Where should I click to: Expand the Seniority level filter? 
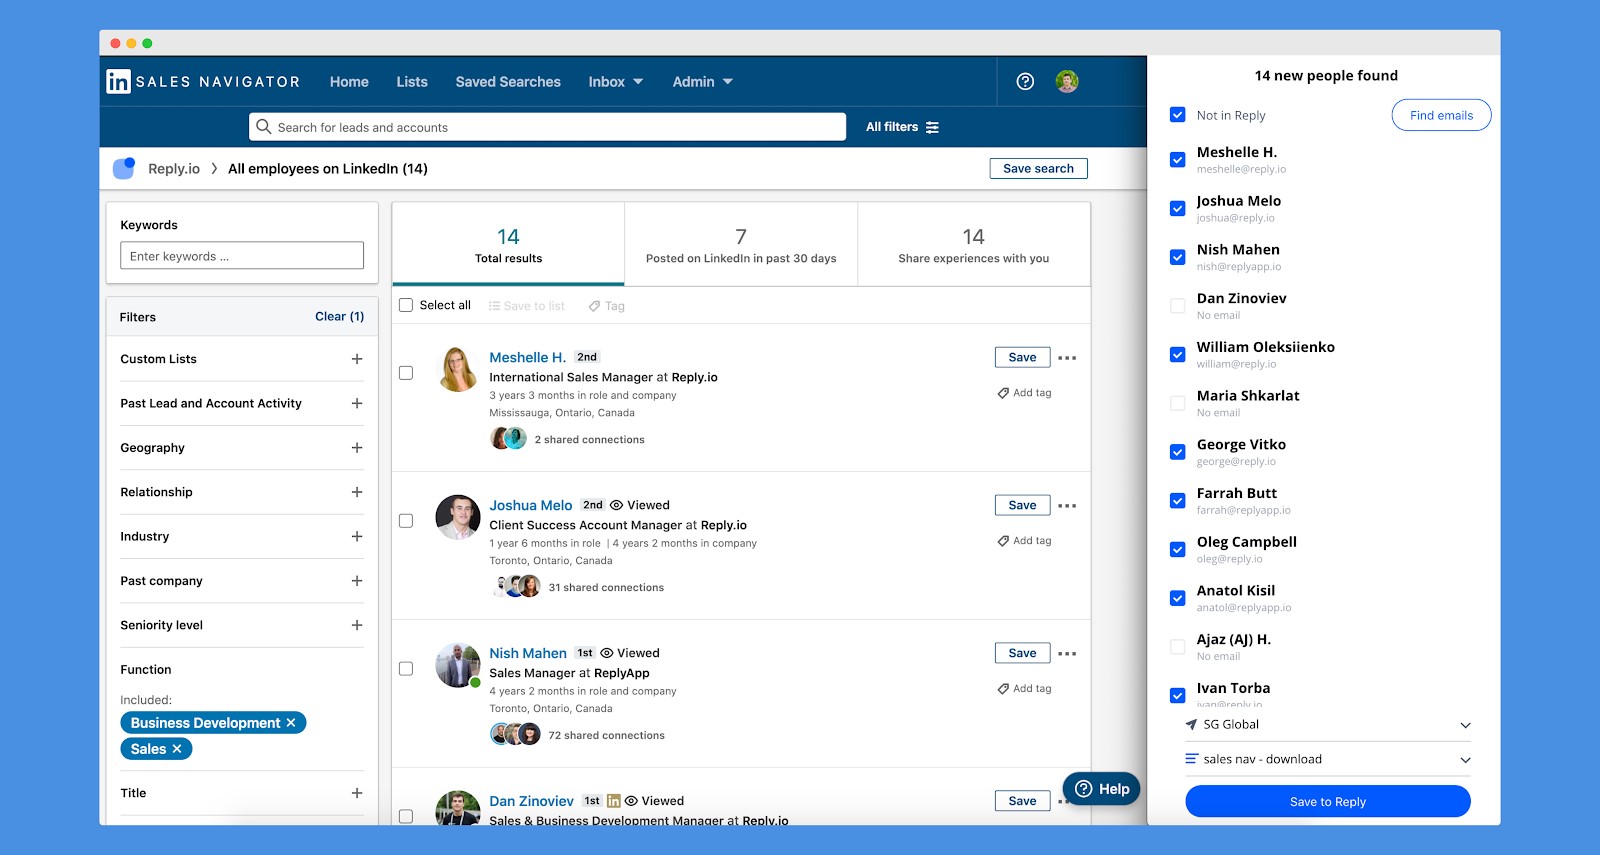click(x=357, y=625)
